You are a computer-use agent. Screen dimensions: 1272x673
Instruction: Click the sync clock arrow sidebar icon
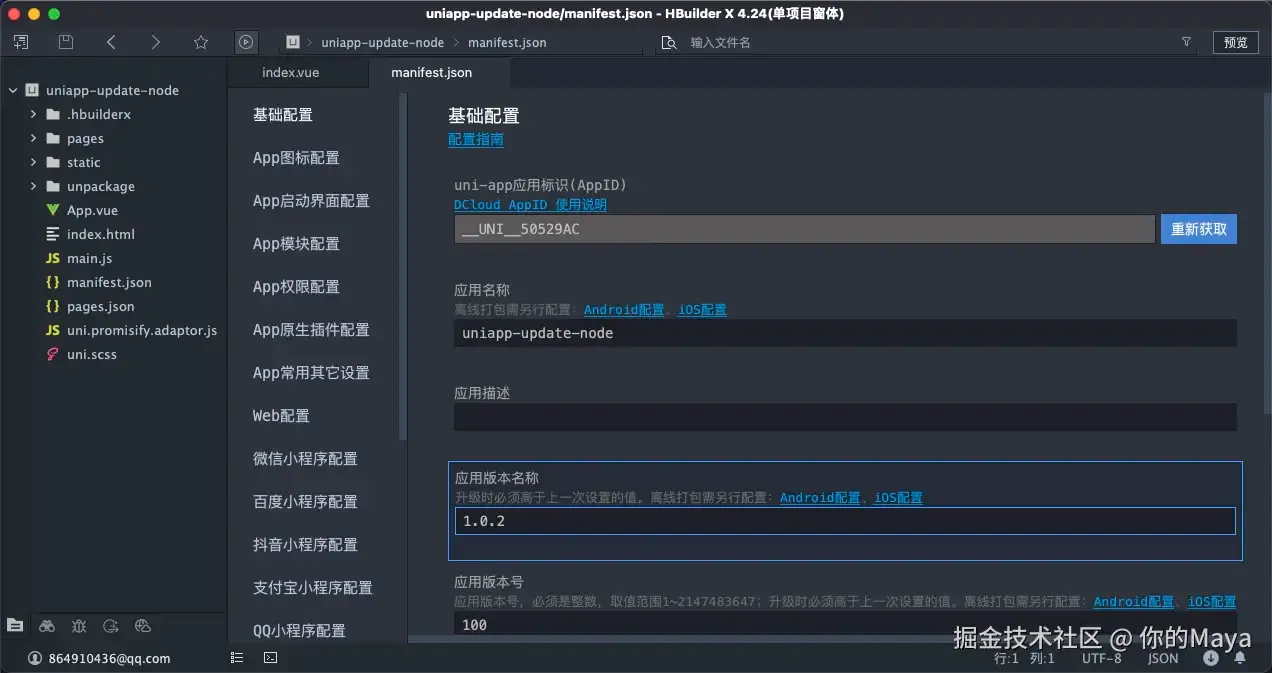tap(111, 626)
